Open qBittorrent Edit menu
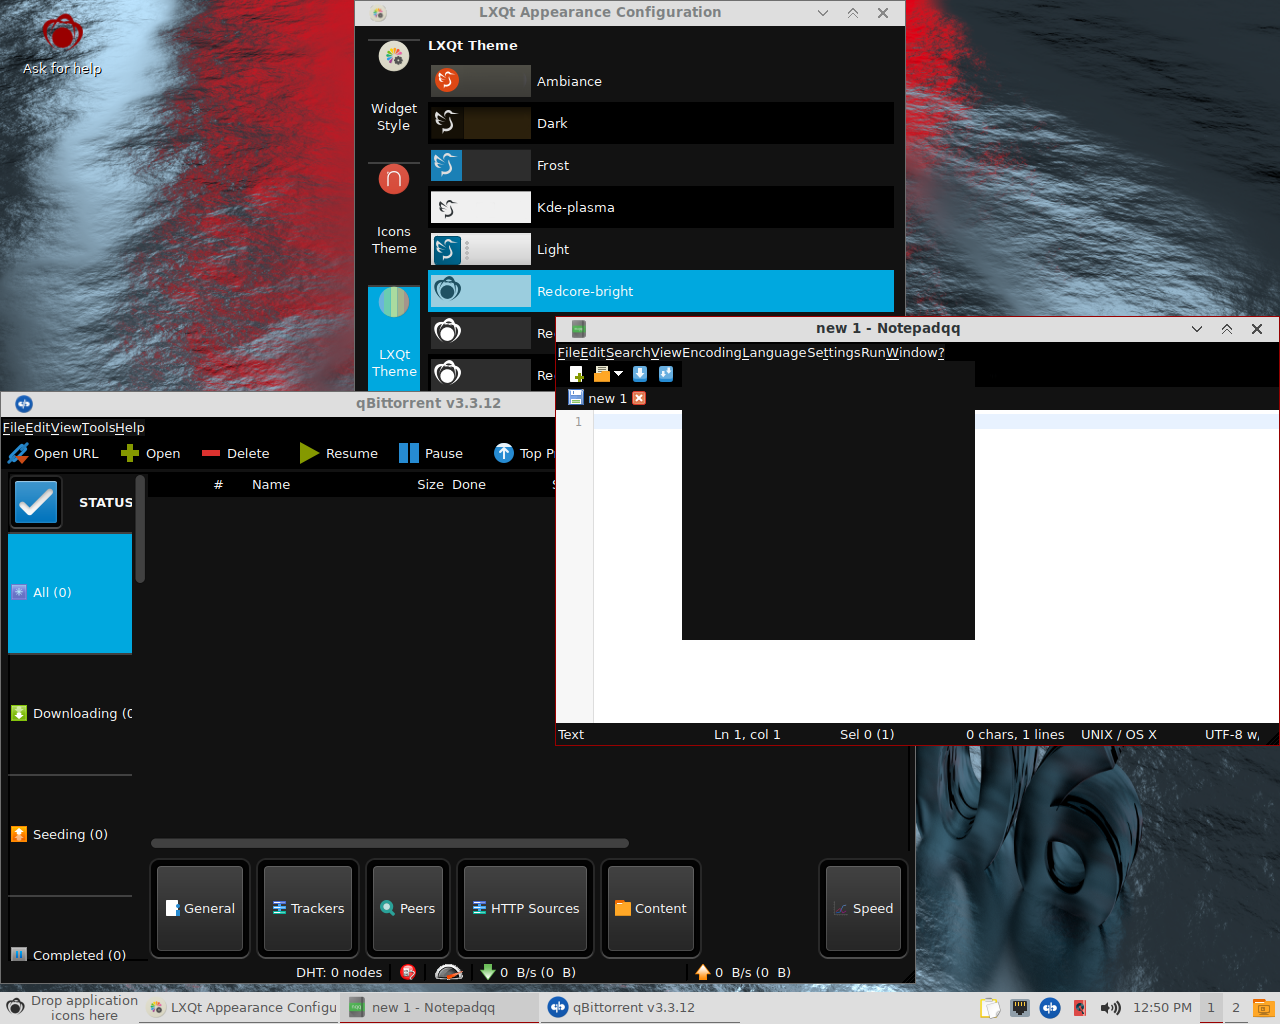 (37, 427)
